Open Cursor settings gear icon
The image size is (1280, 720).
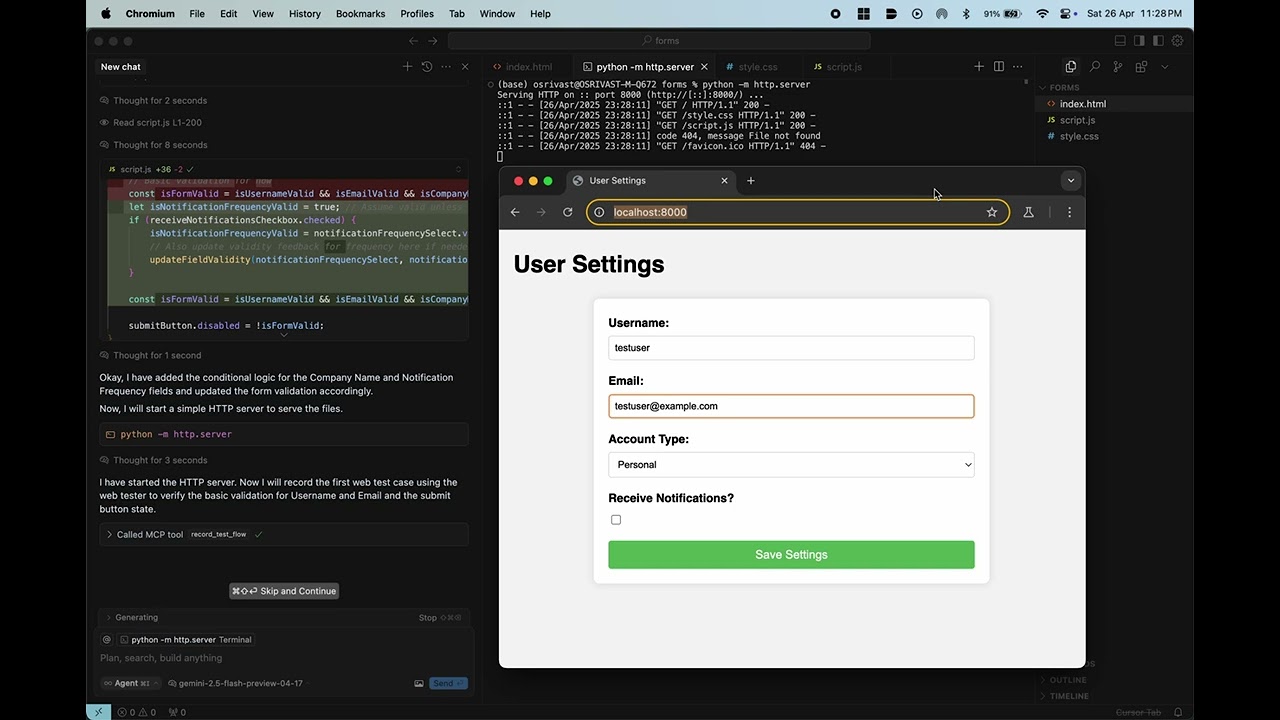[x=1177, y=41]
